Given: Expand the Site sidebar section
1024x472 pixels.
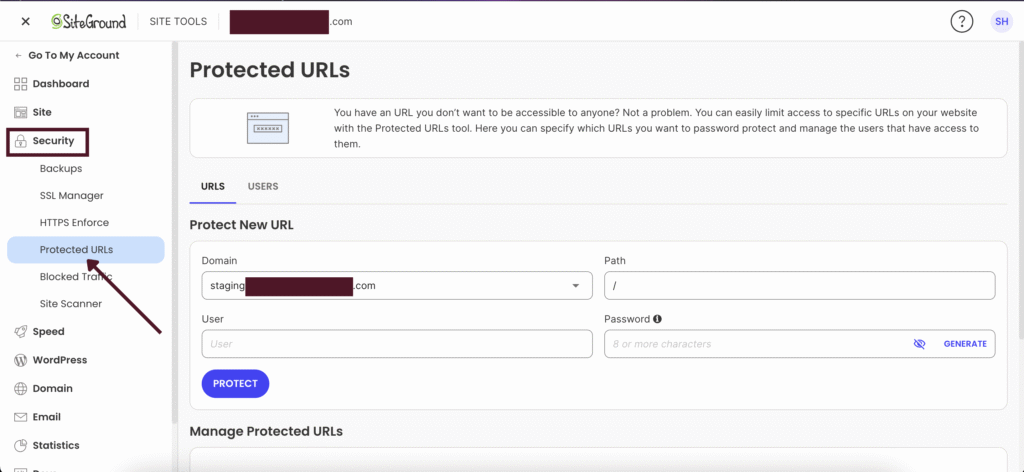Looking at the screenshot, I should [x=41, y=113].
